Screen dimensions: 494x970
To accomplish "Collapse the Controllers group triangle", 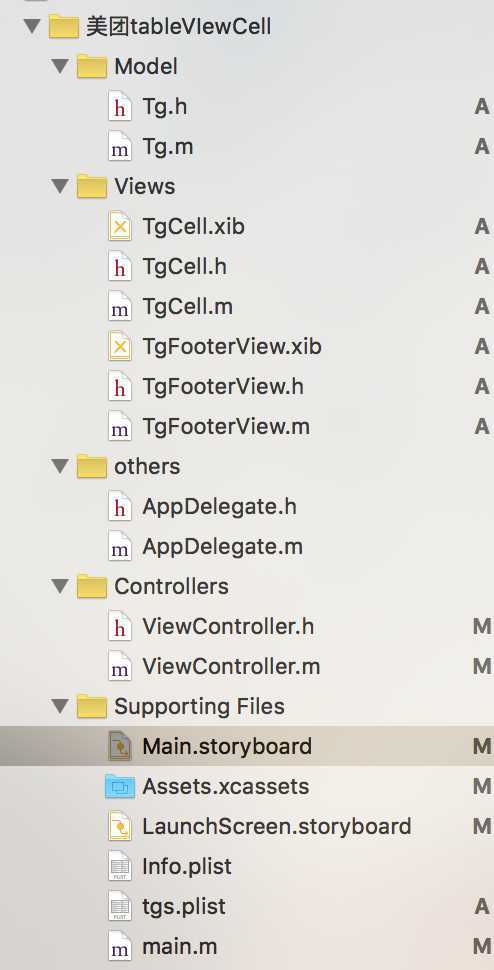I will click(60, 586).
